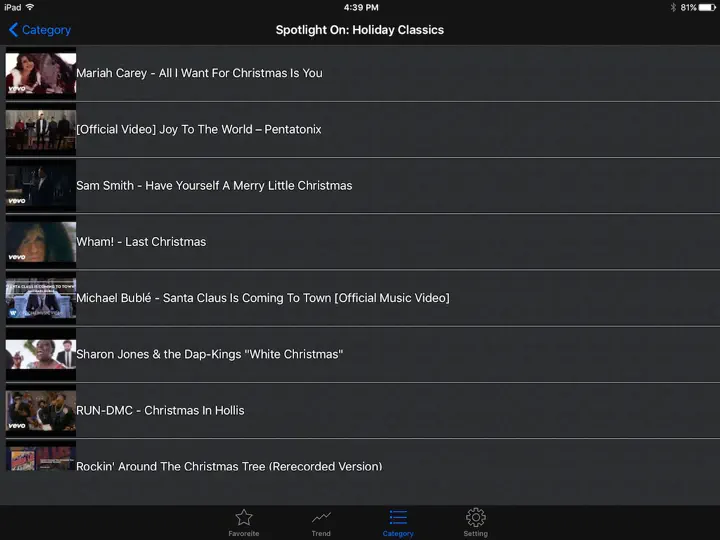Open the Trend tab graph icon

(321, 518)
